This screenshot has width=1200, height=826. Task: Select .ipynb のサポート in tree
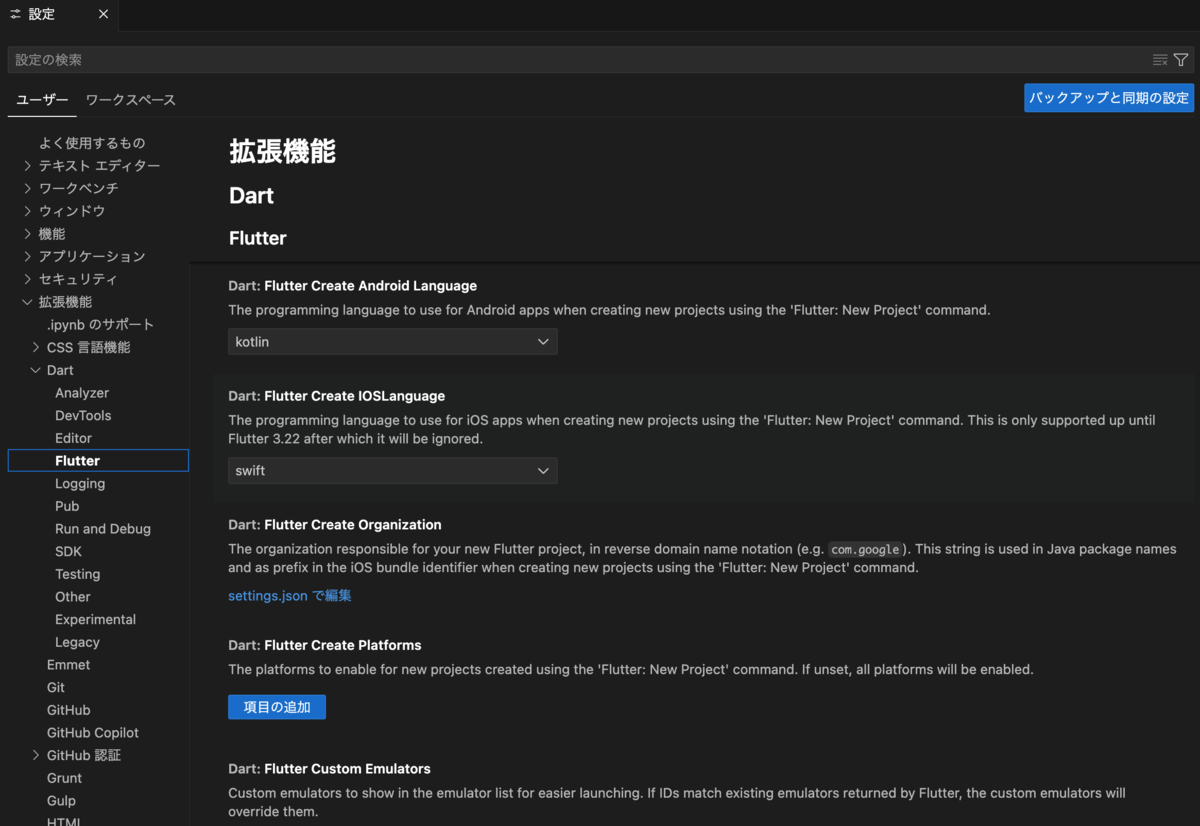(100, 325)
